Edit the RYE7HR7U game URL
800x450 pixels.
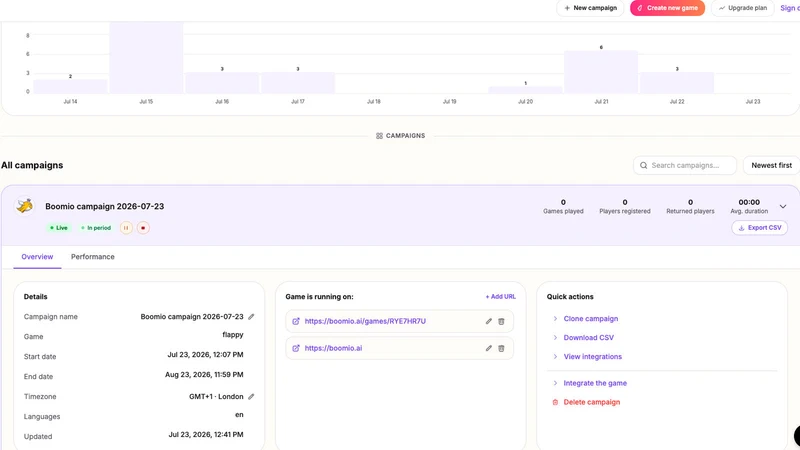coord(488,321)
